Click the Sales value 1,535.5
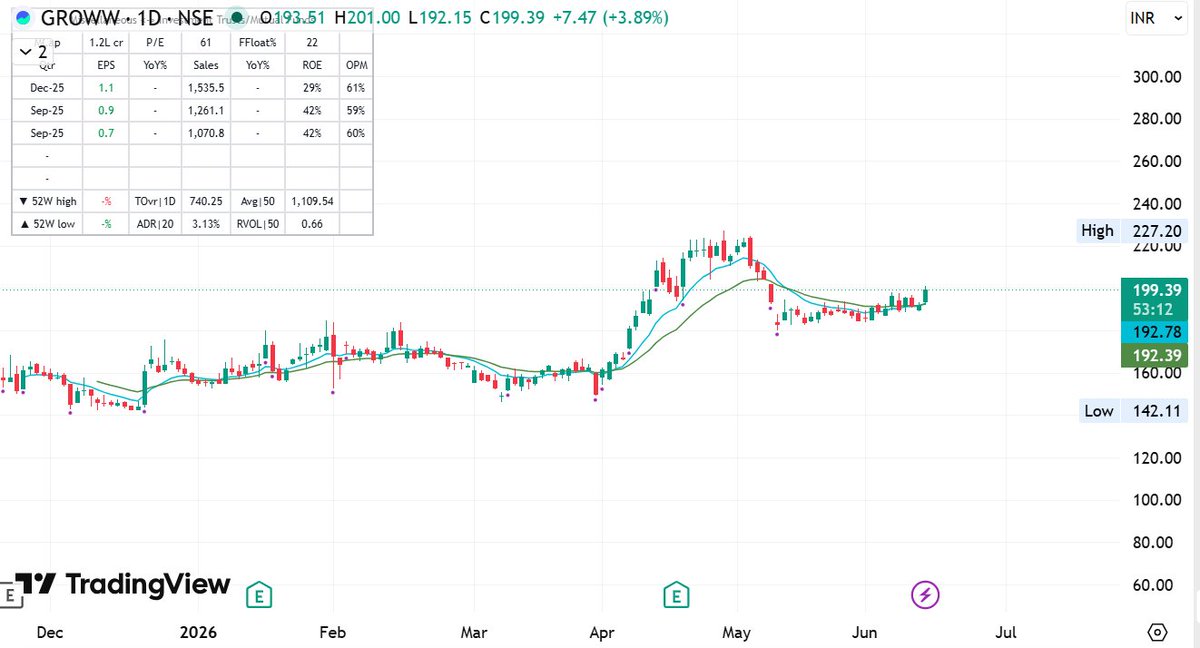The width and height of the screenshot is (1200, 648). point(206,88)
